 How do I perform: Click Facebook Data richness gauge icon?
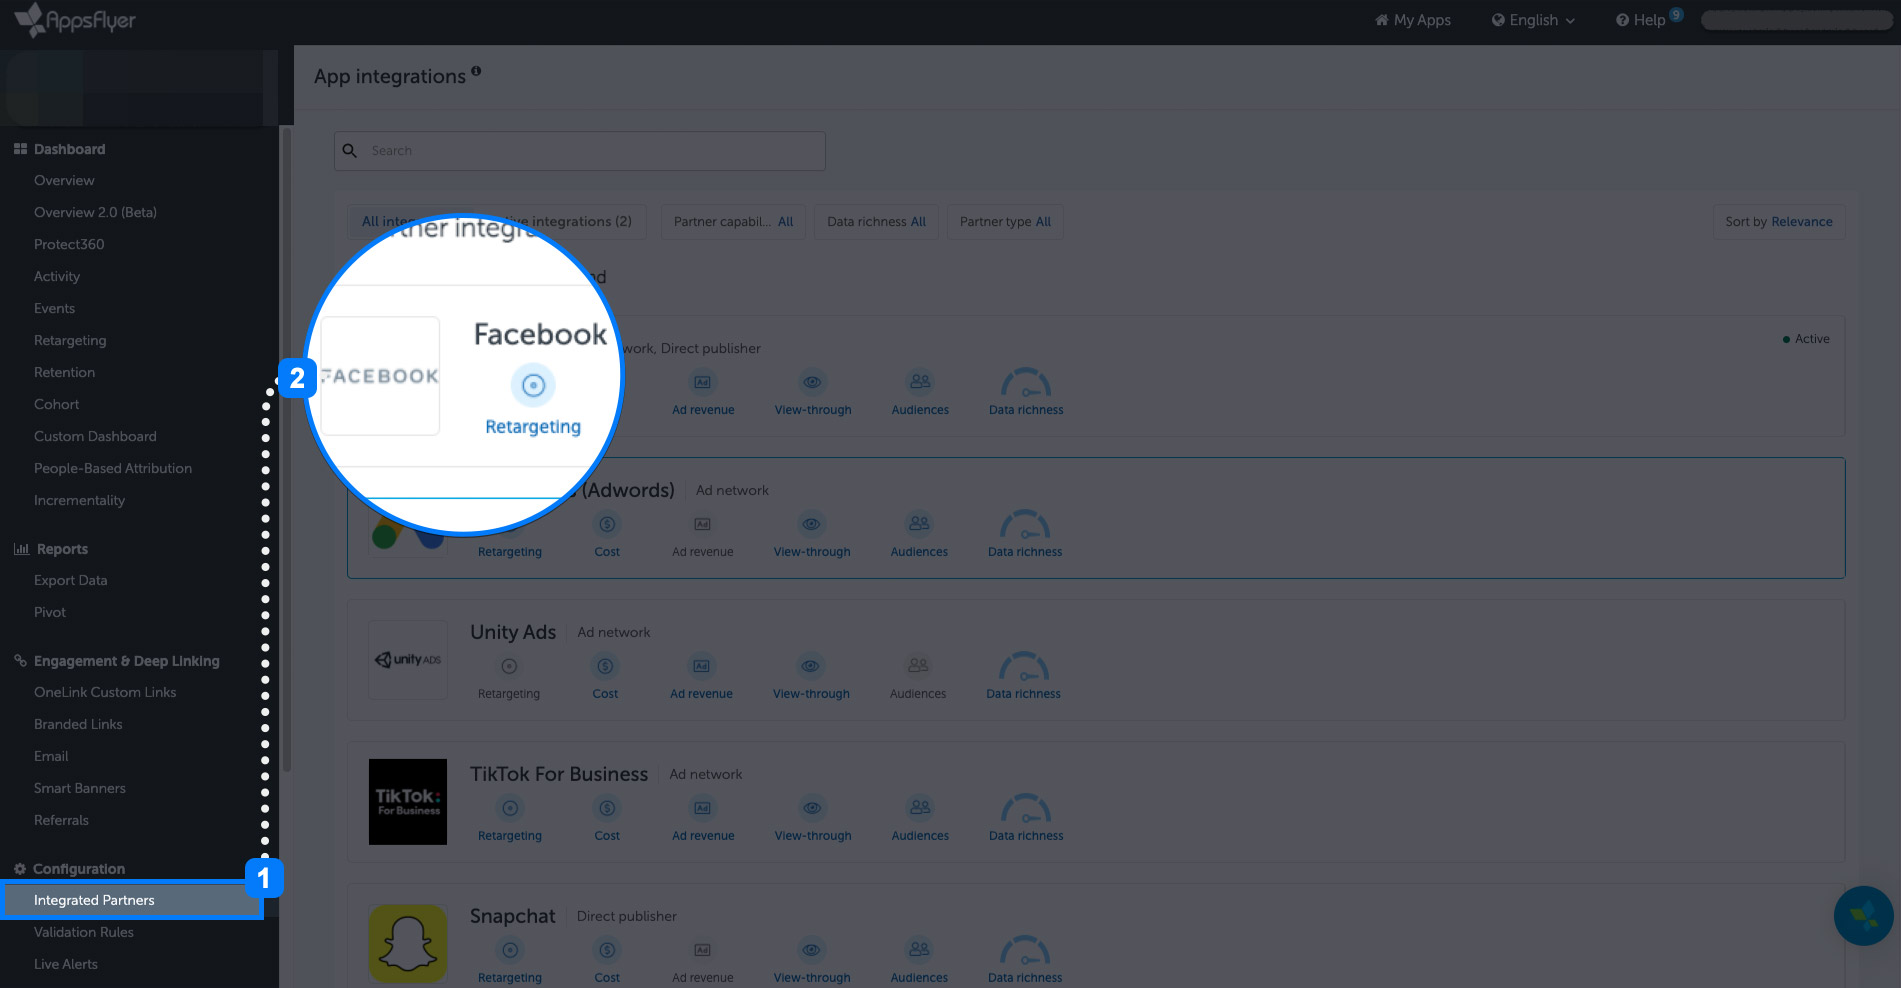(x=1026, y=382)
